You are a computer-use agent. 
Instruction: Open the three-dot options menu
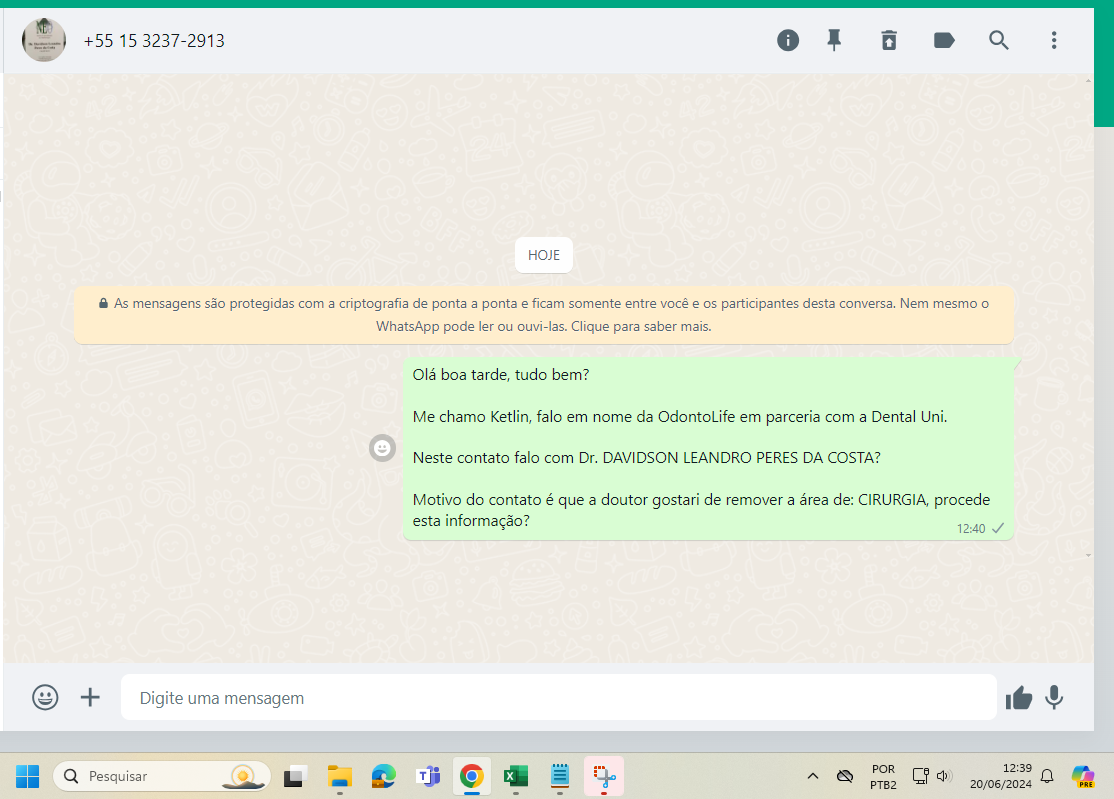1054,40
